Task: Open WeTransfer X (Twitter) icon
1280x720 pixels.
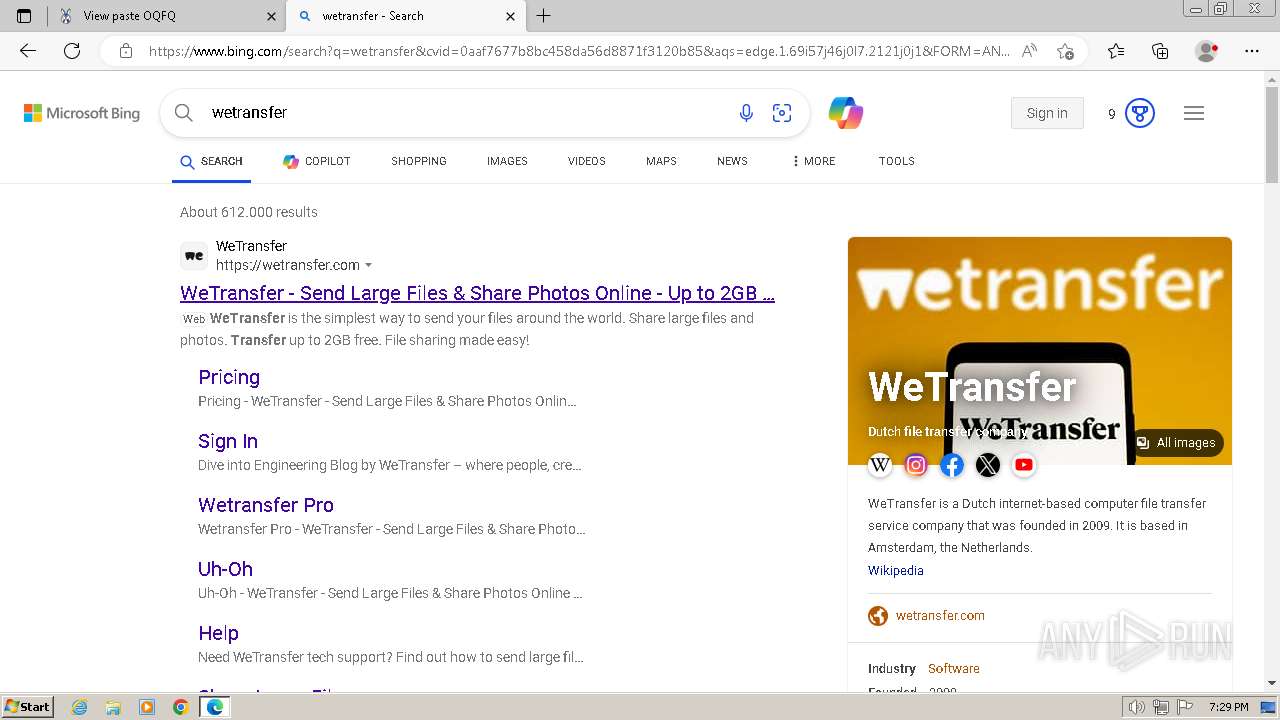Action: click(x=988, y=465)
